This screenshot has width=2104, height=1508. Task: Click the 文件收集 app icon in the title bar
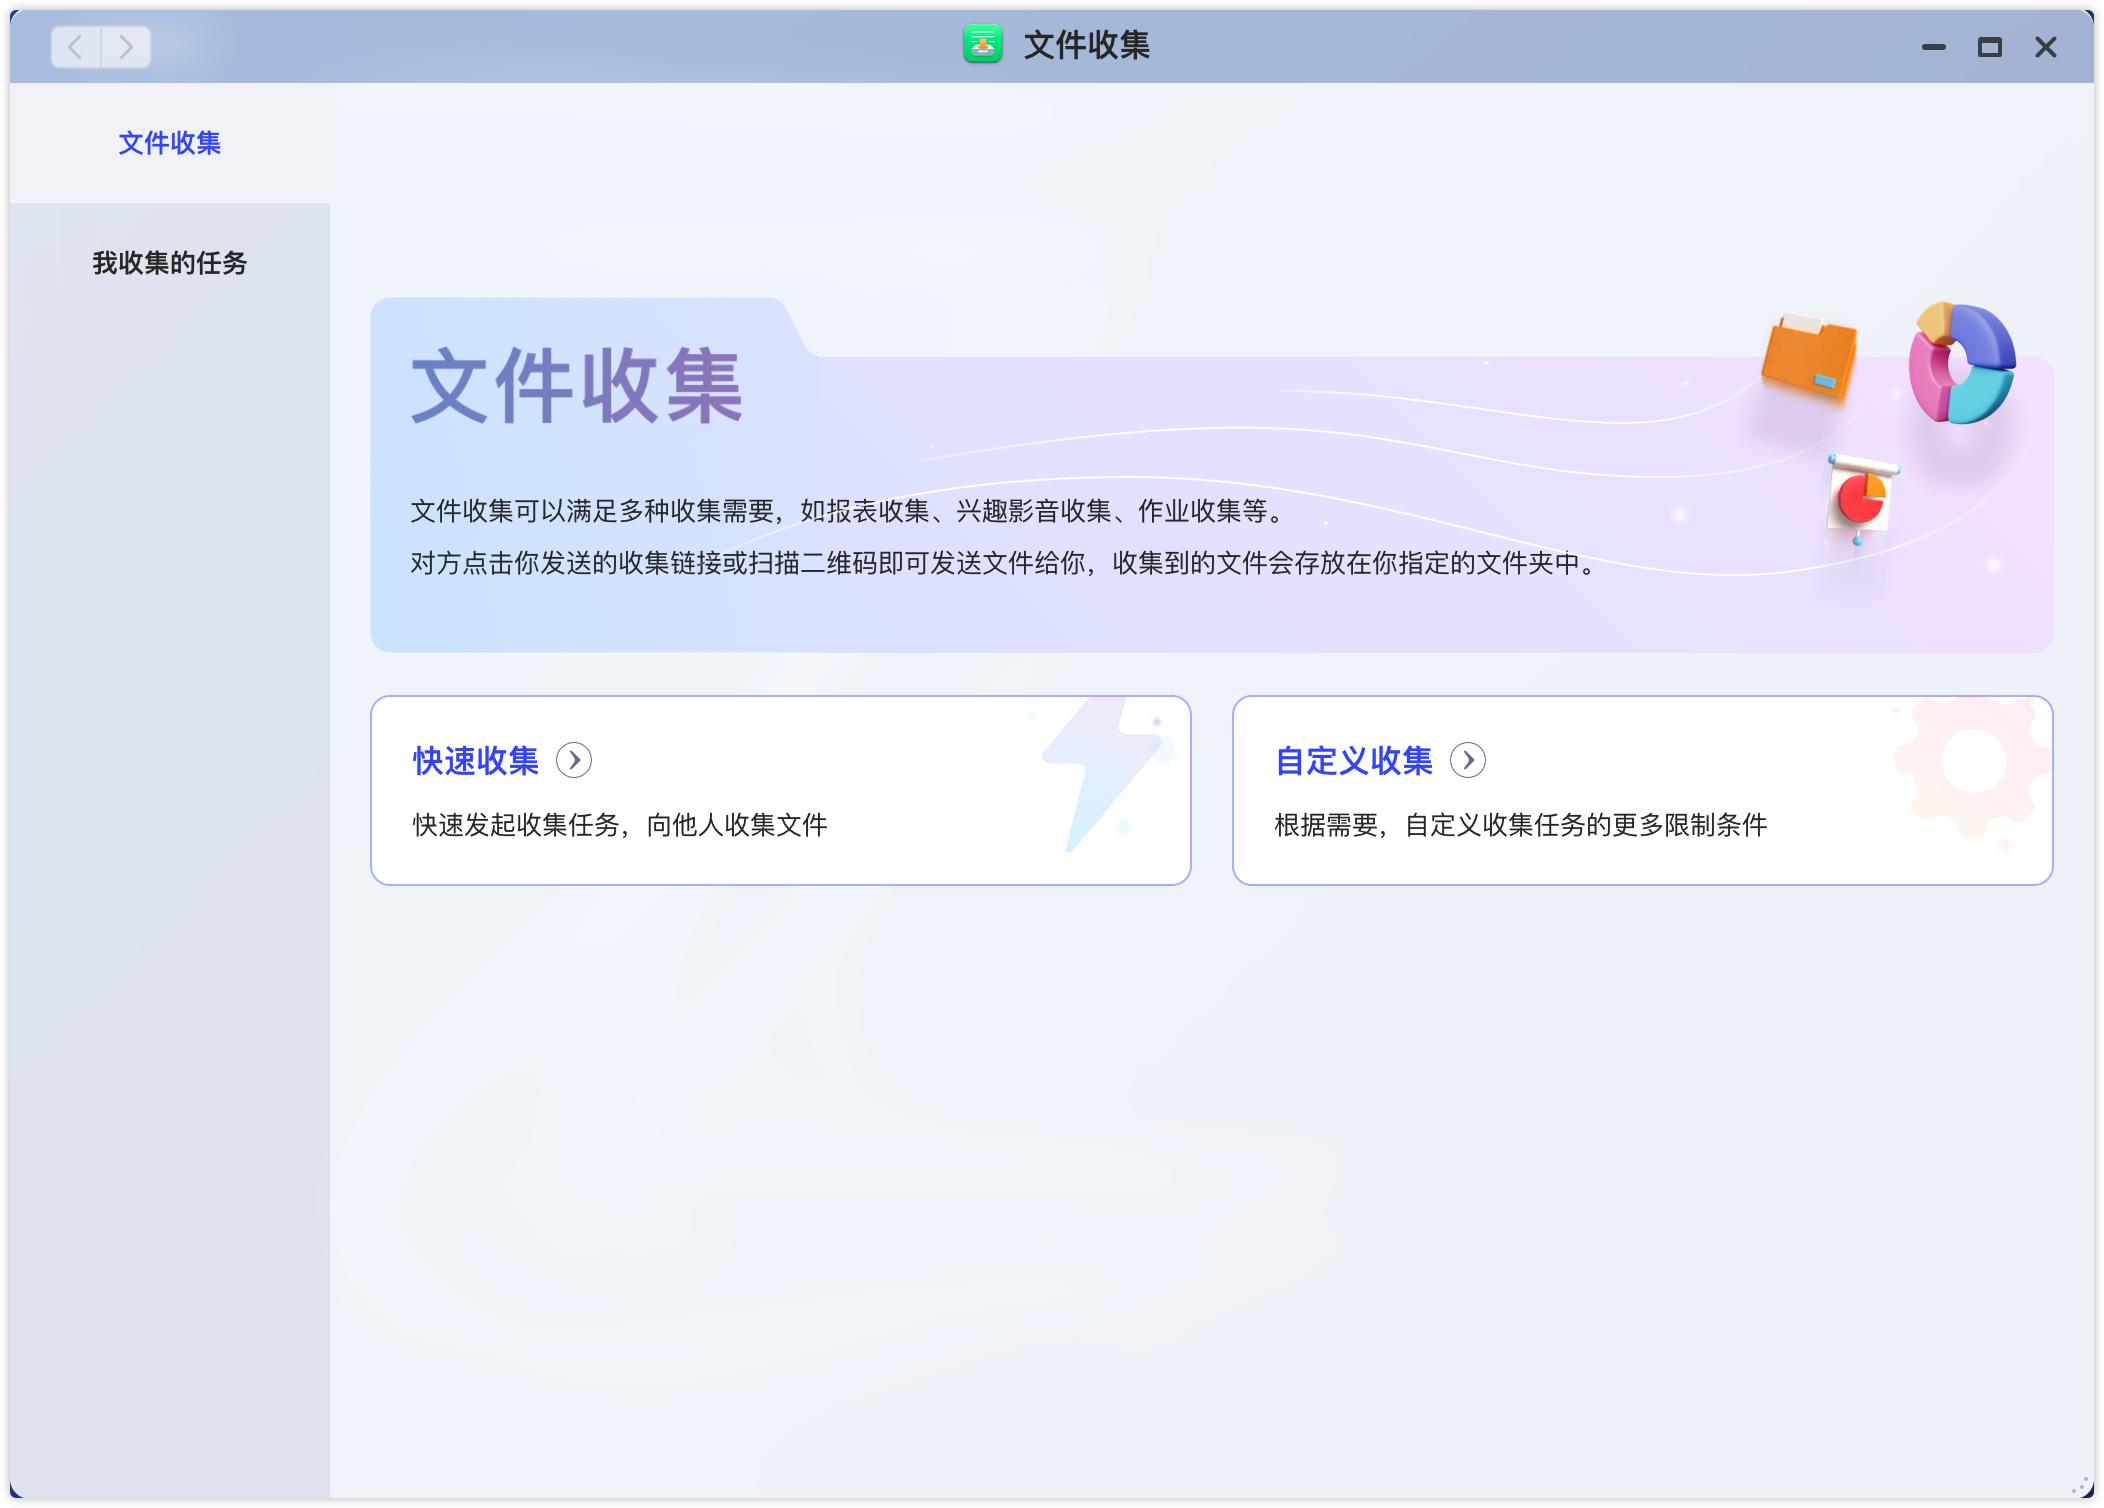981,45
